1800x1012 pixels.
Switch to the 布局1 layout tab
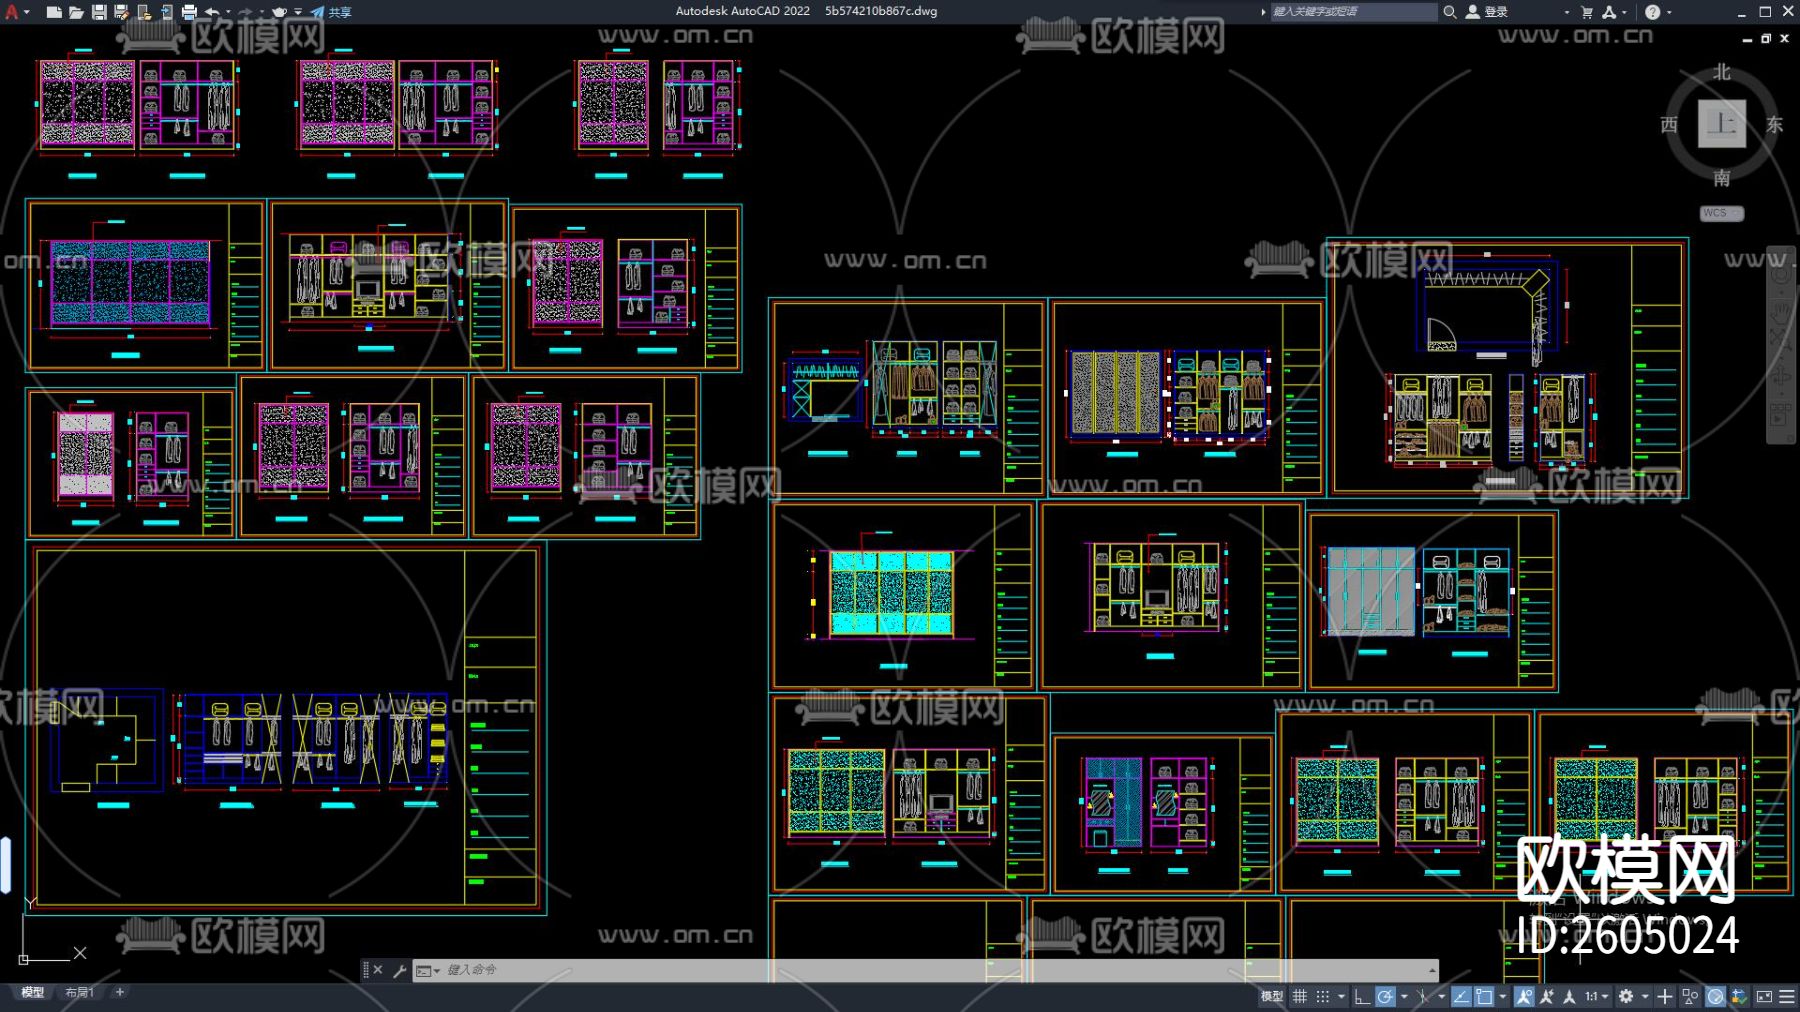click(79, 993)
